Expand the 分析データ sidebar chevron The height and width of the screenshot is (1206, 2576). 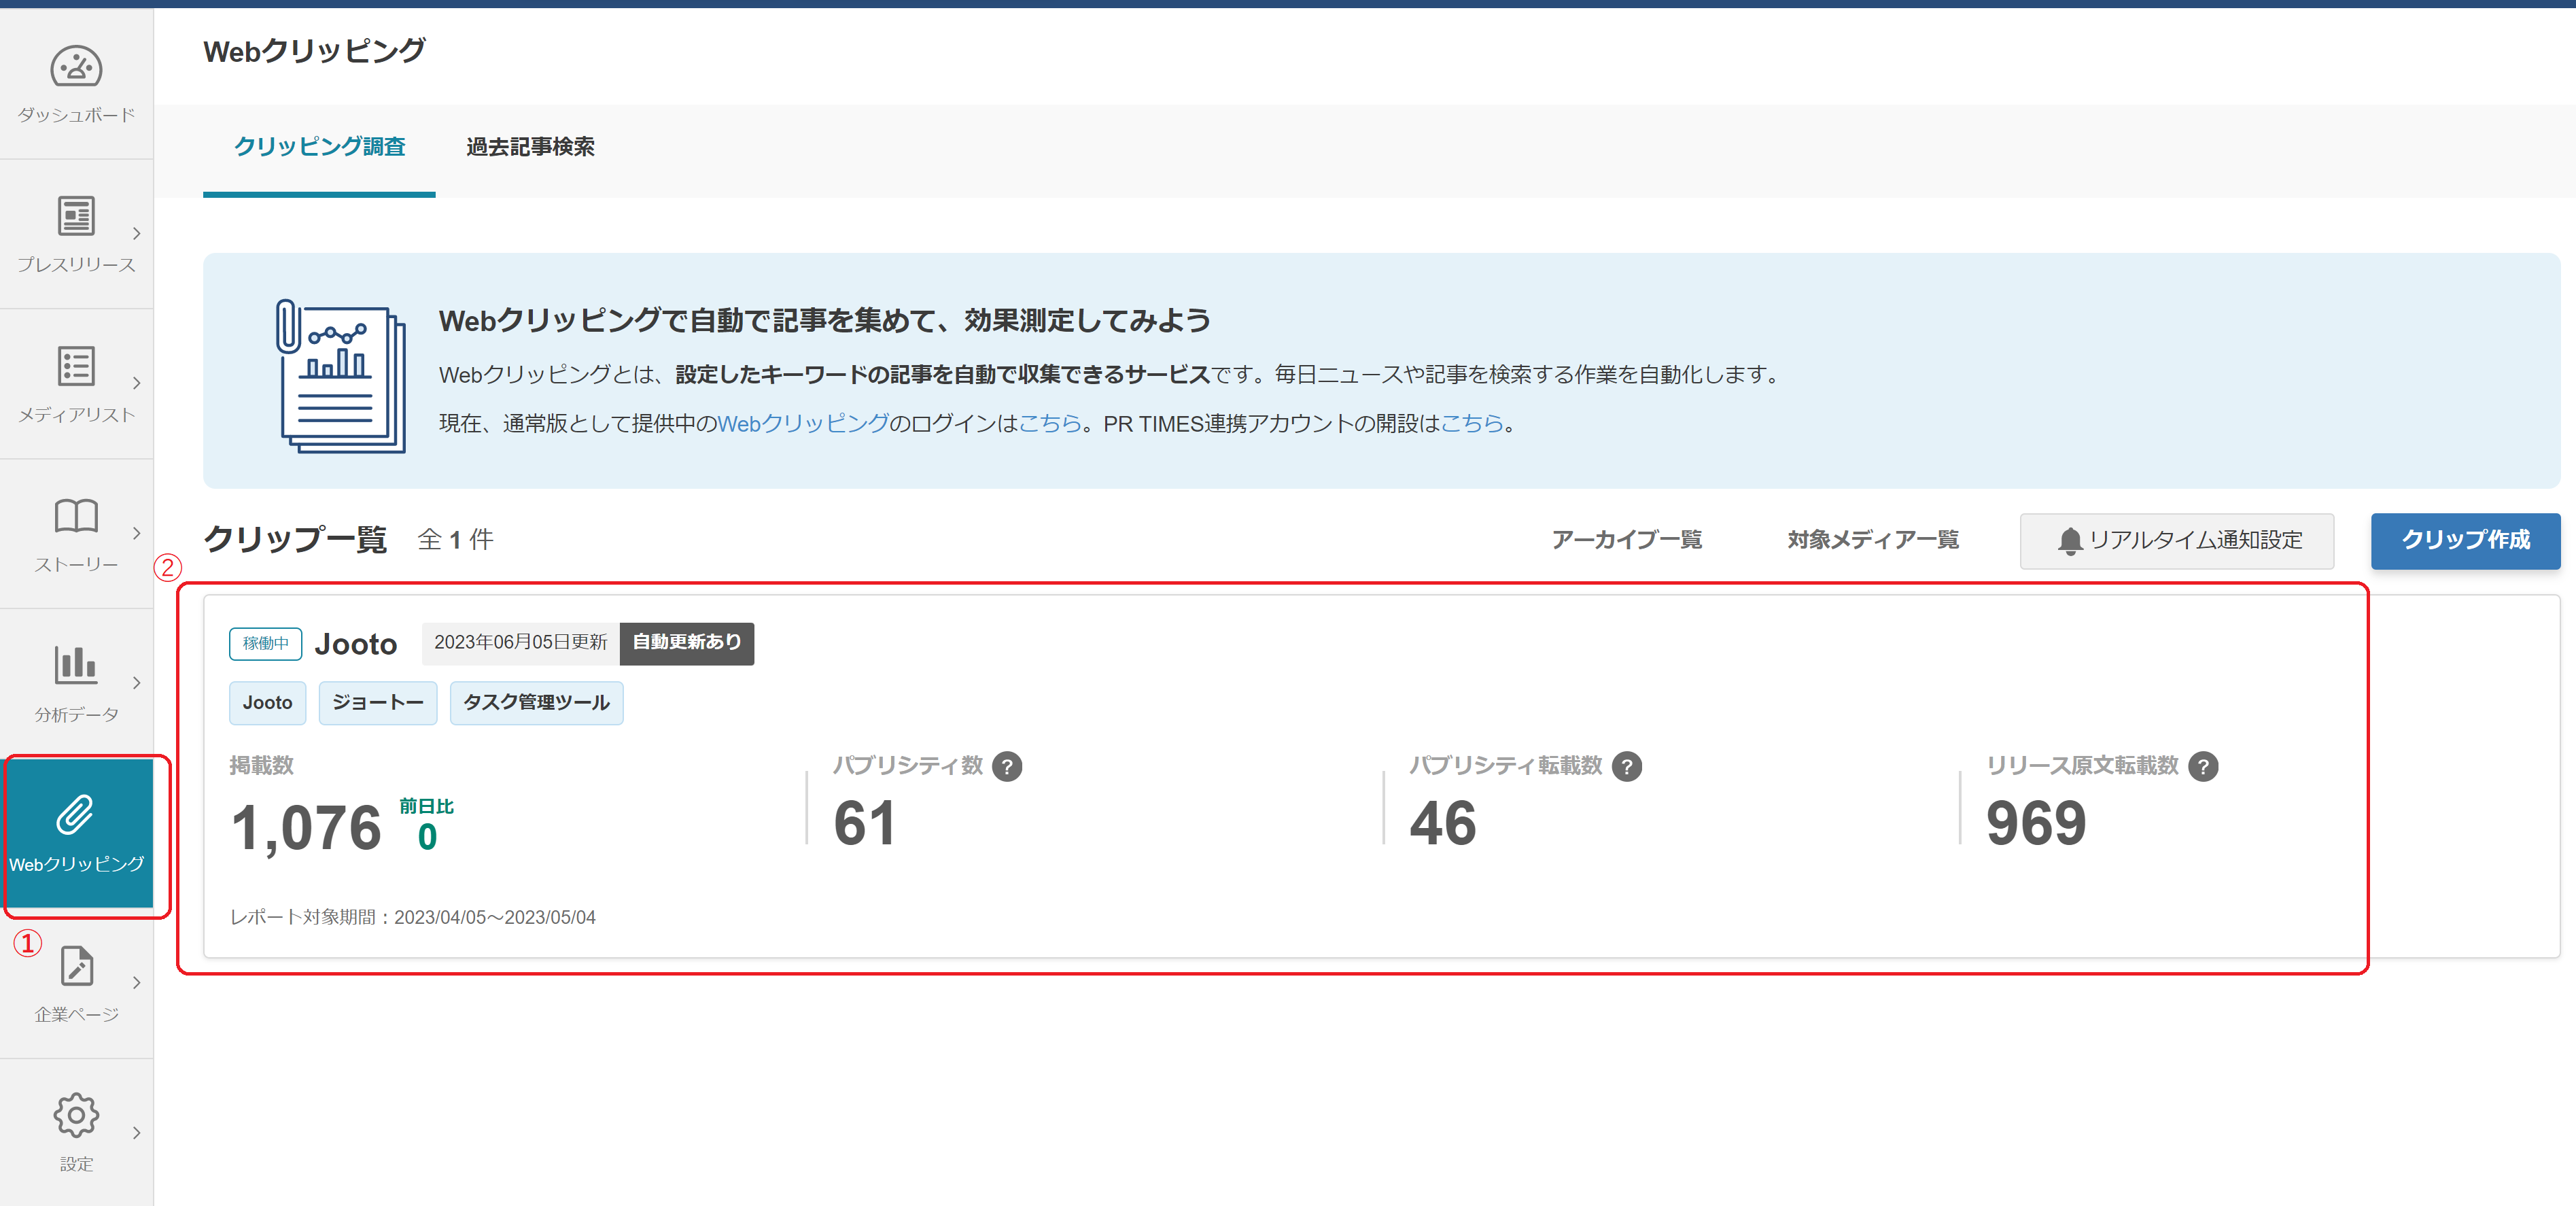137,684
